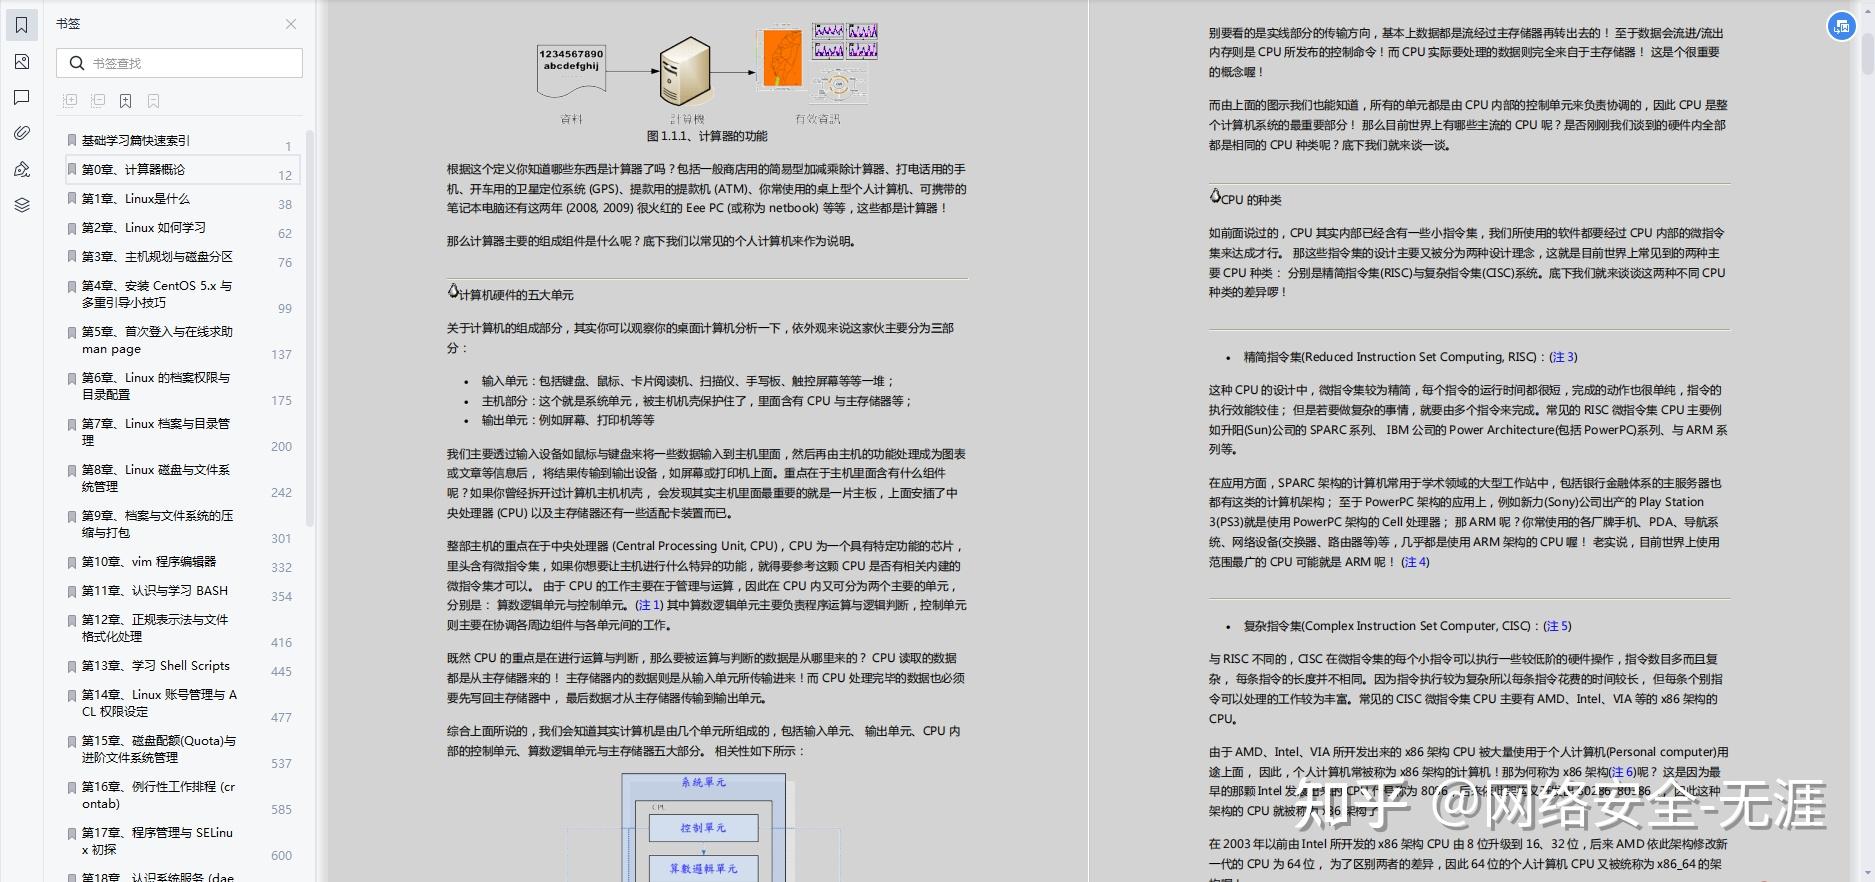
Task: Click the bookmark flag icon beside 第10章
Action: [x=72, y=563]
